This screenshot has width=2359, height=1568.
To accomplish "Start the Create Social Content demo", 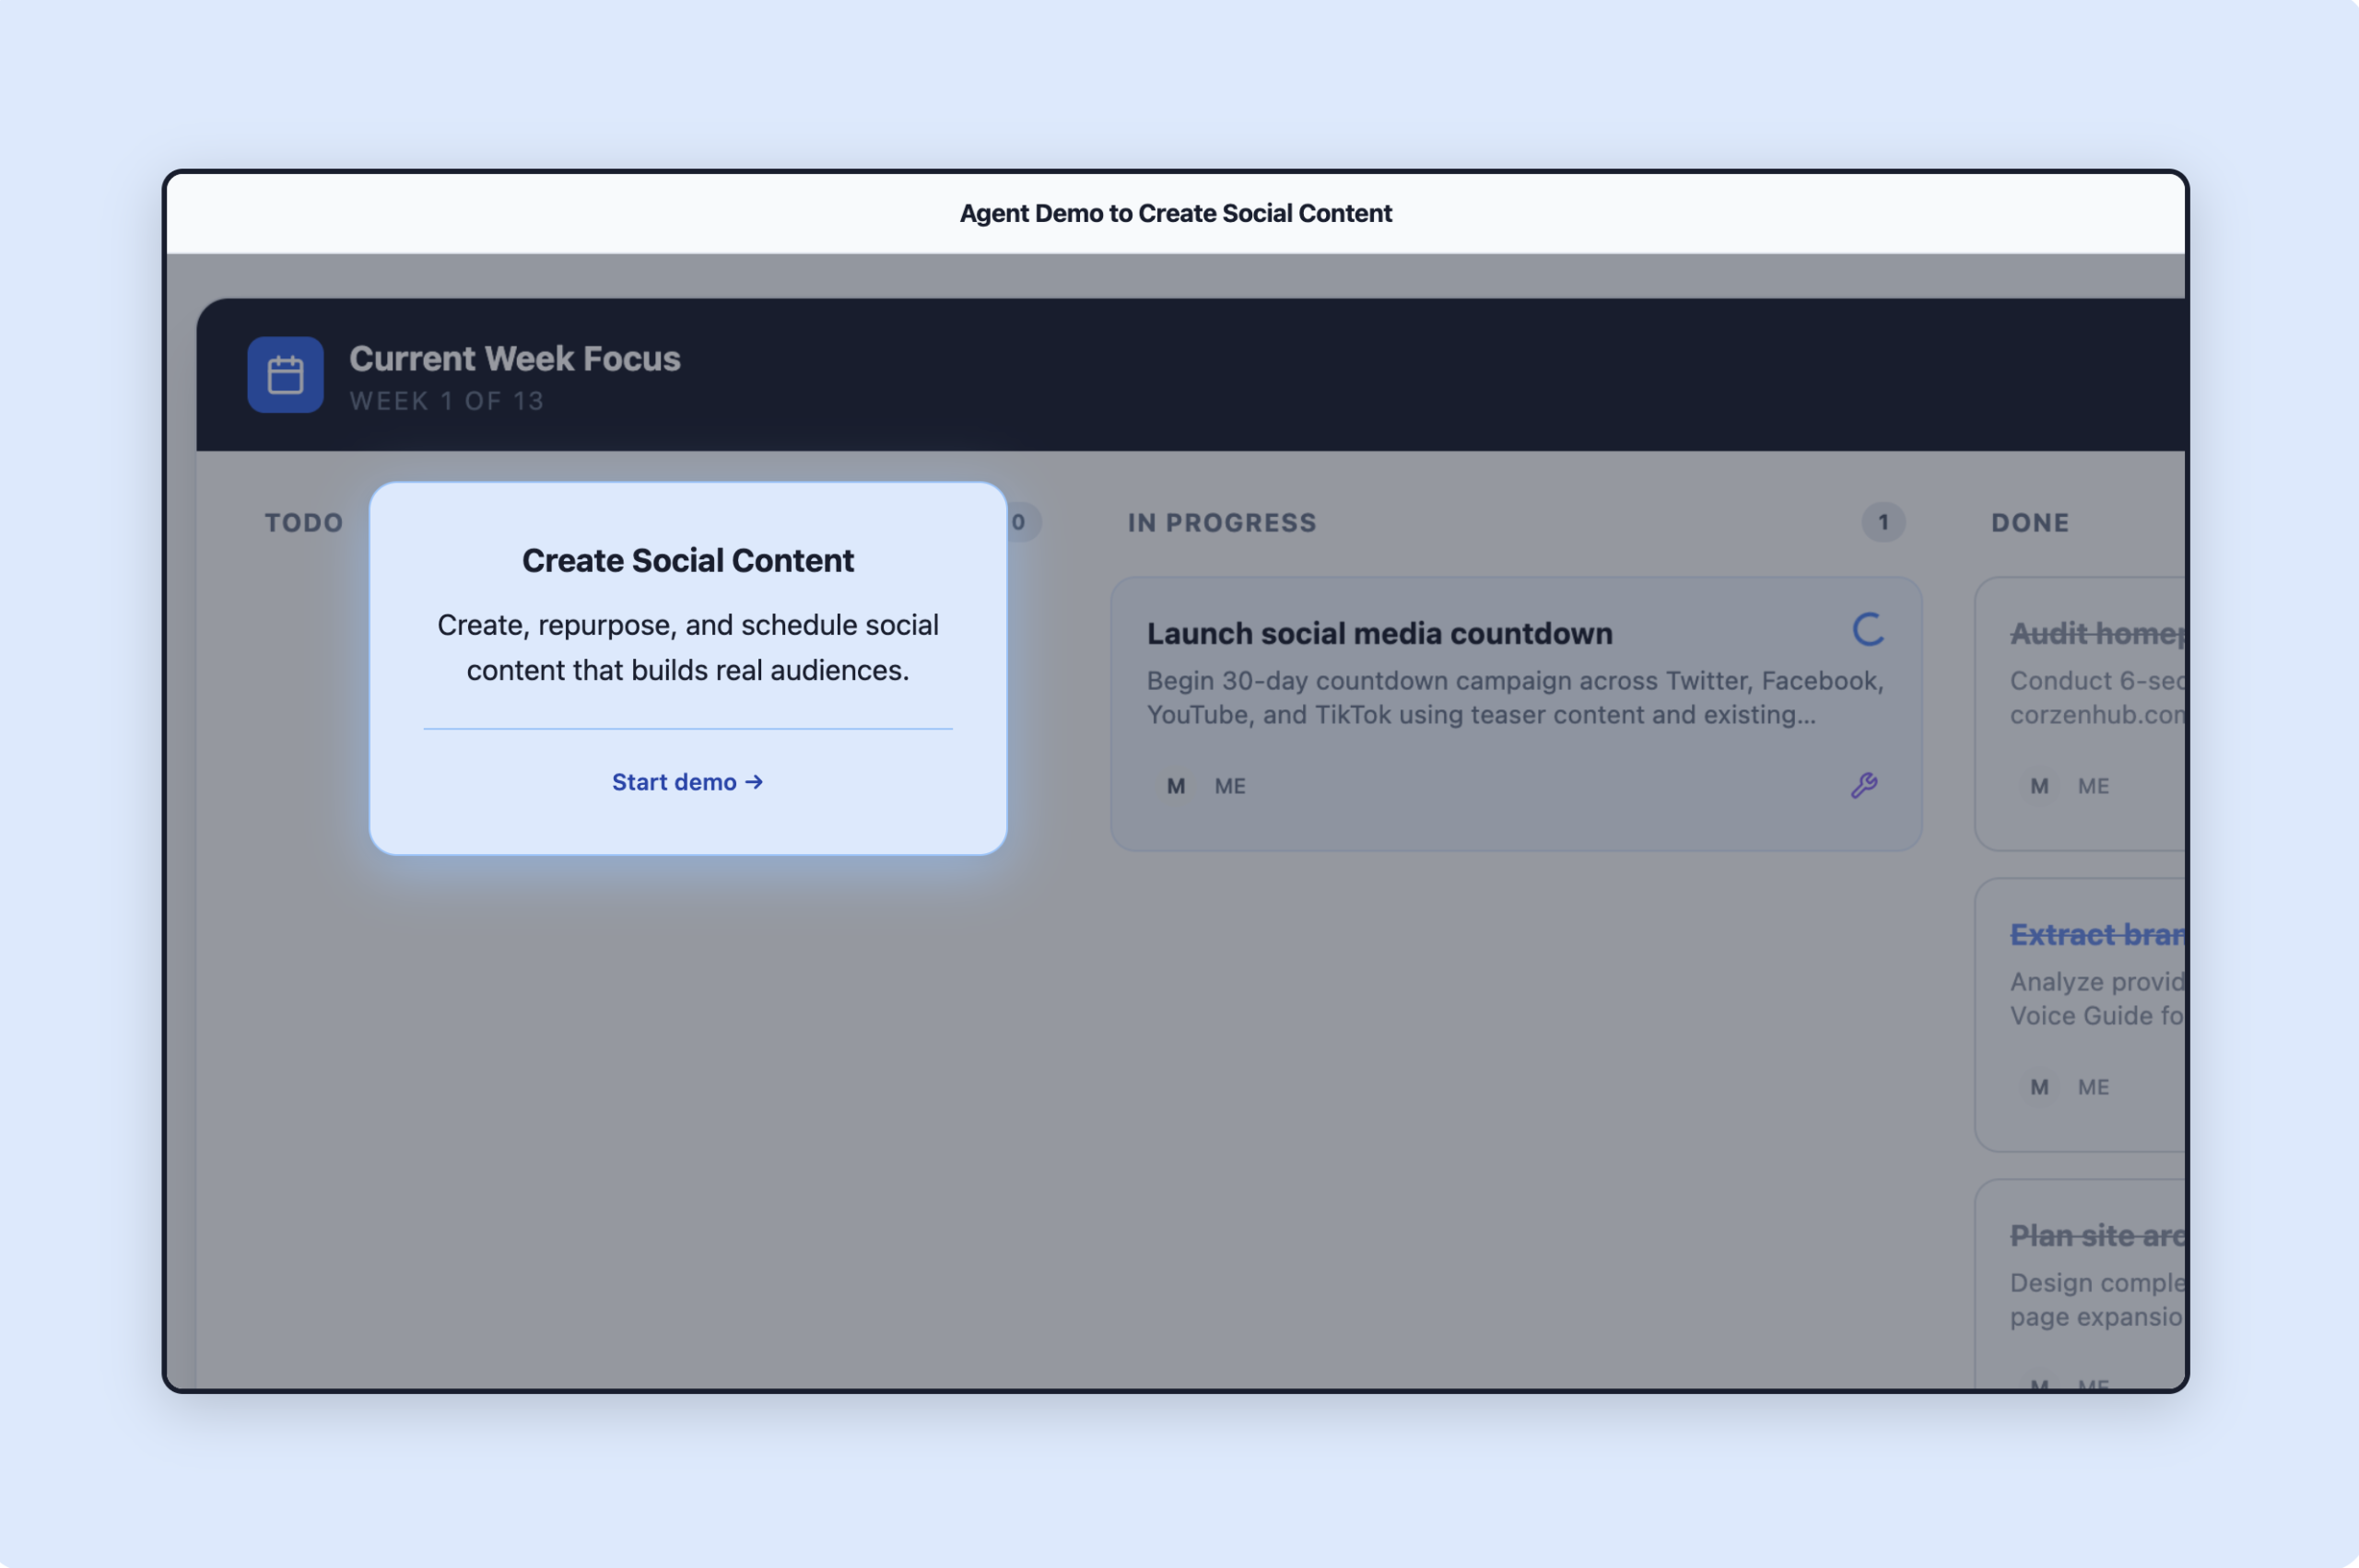I will click(687, 782).
